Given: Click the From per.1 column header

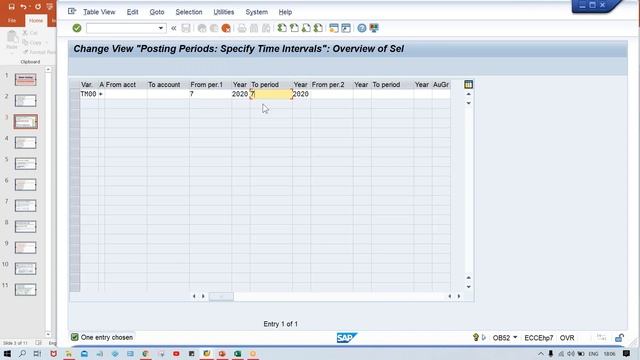Looking at the screenshot, I should coord(210,84).
